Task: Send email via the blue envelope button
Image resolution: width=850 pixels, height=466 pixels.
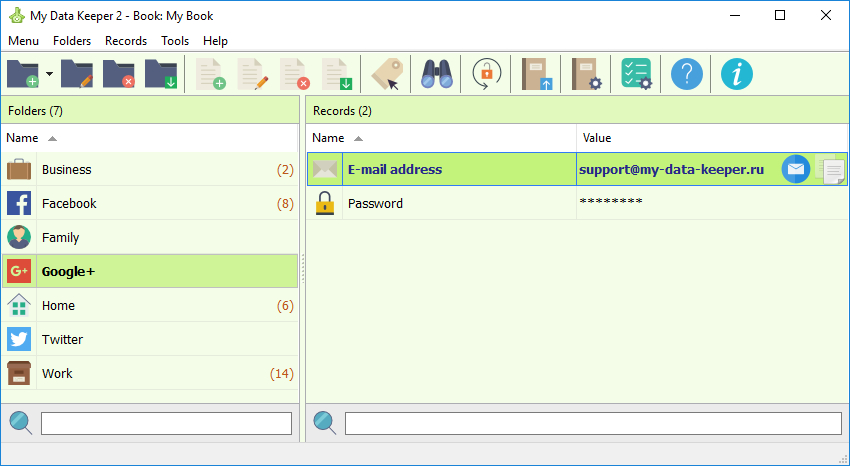Action: point(796,169)
